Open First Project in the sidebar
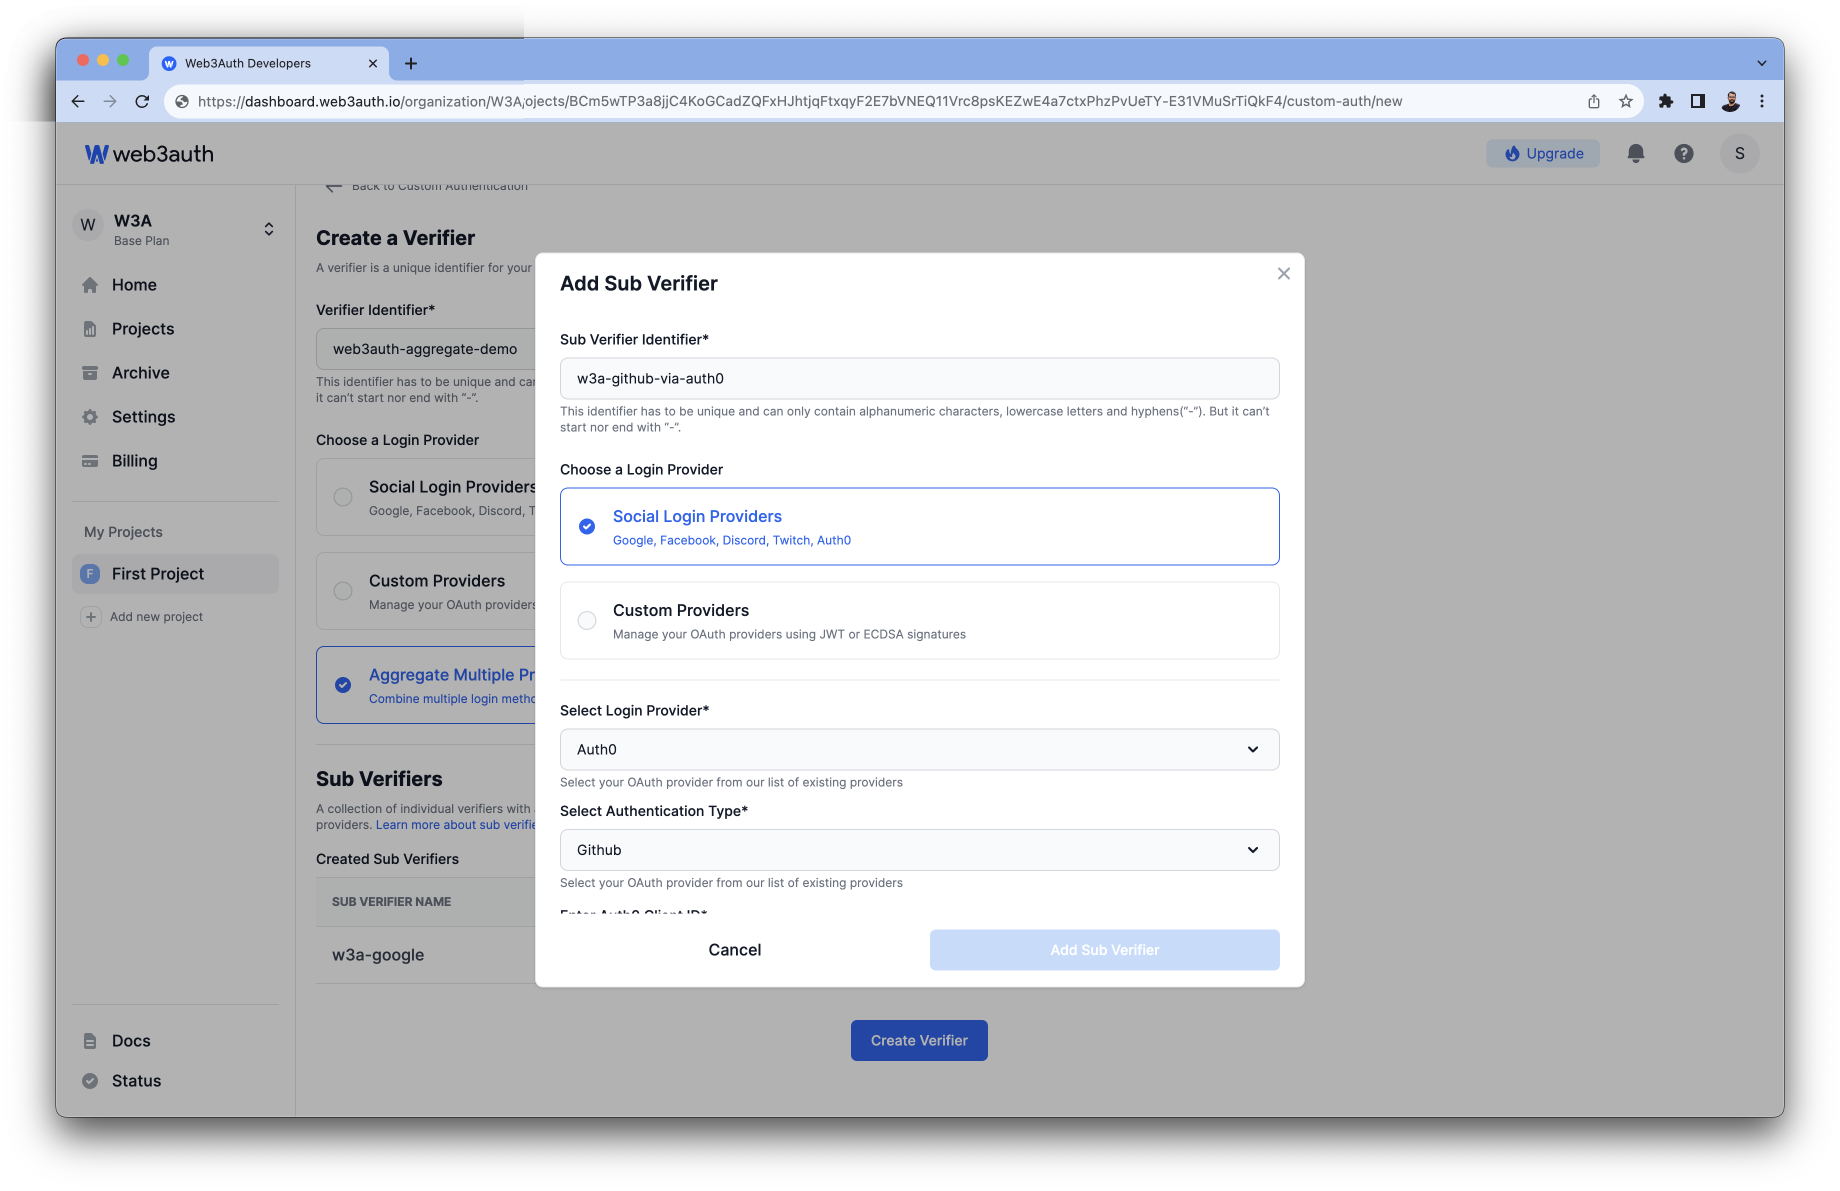1840x1191 pixels. [x=175, y=574]
